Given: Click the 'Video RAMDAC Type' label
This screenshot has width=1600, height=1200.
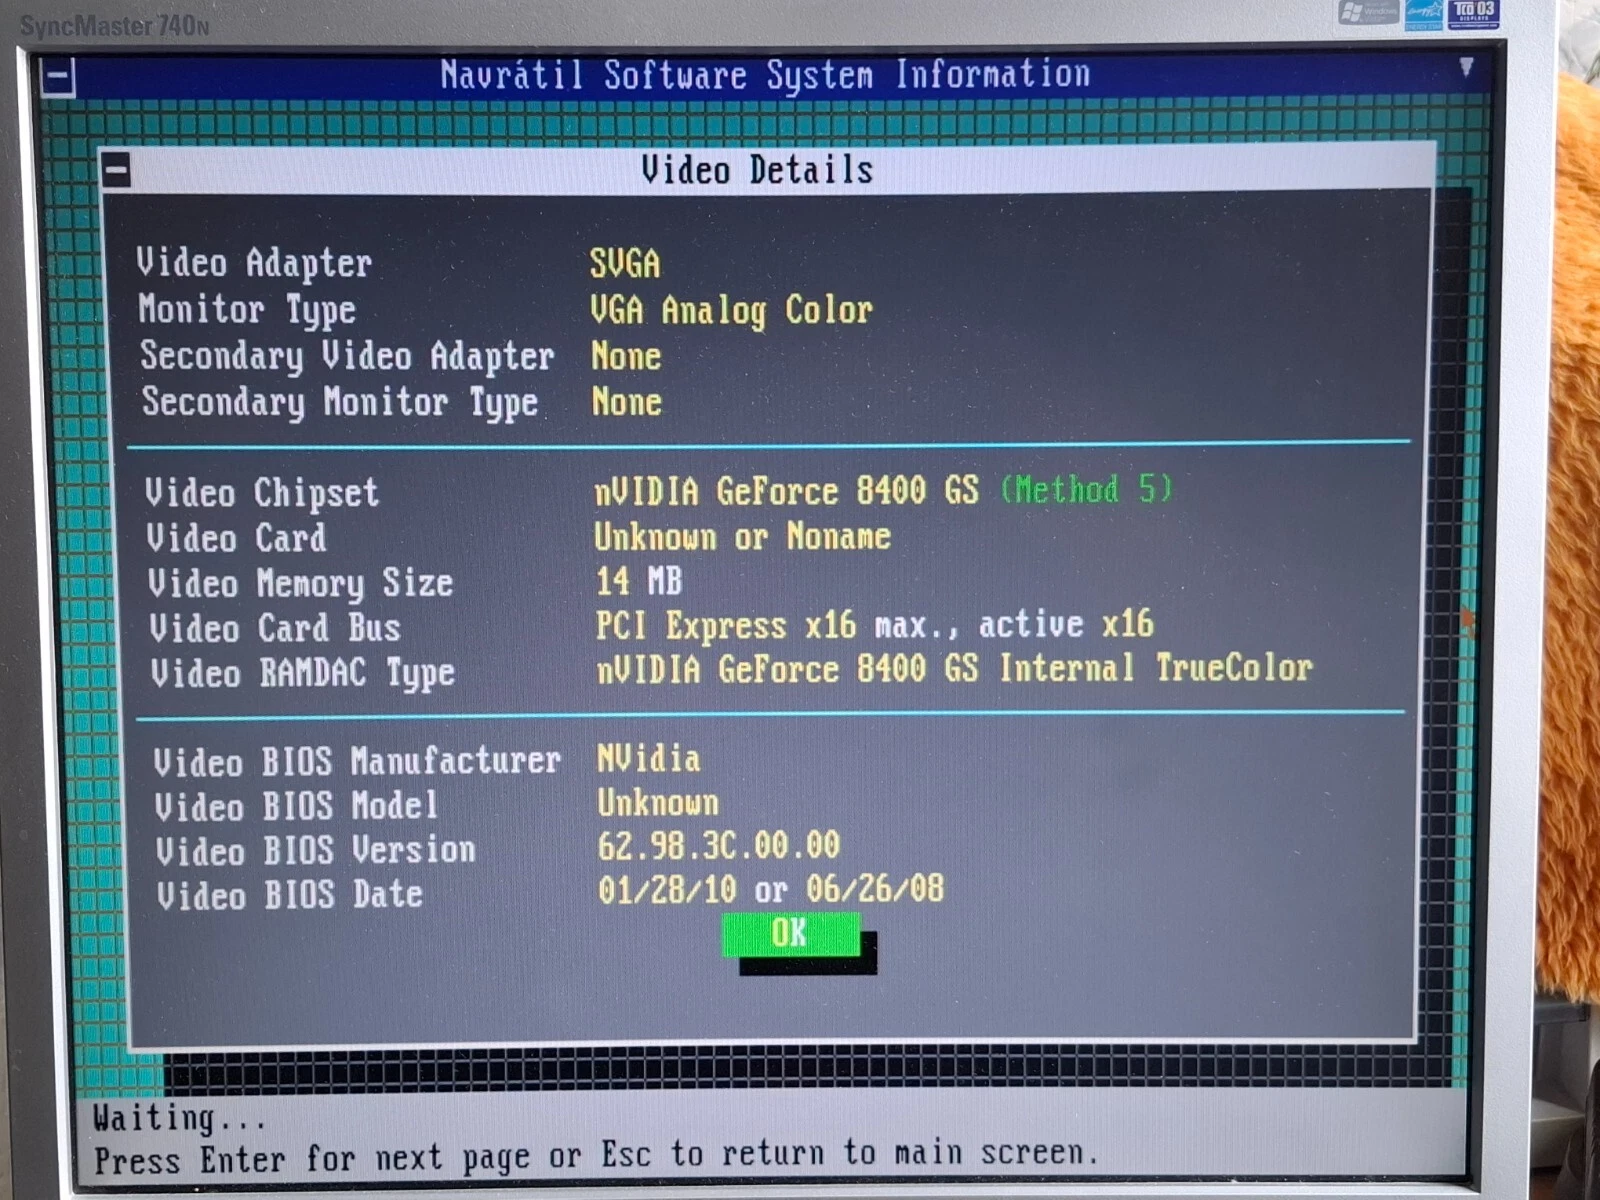Looking at the screenshot, I should [x=303, y=673].
